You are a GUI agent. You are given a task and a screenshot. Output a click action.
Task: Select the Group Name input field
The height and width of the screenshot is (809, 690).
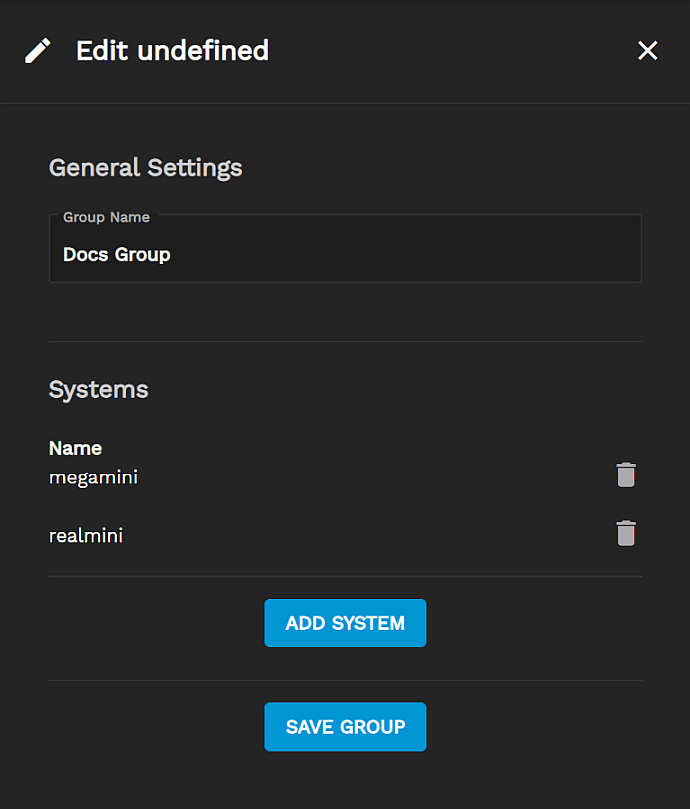pyautogui.click(x=345, y=248)
